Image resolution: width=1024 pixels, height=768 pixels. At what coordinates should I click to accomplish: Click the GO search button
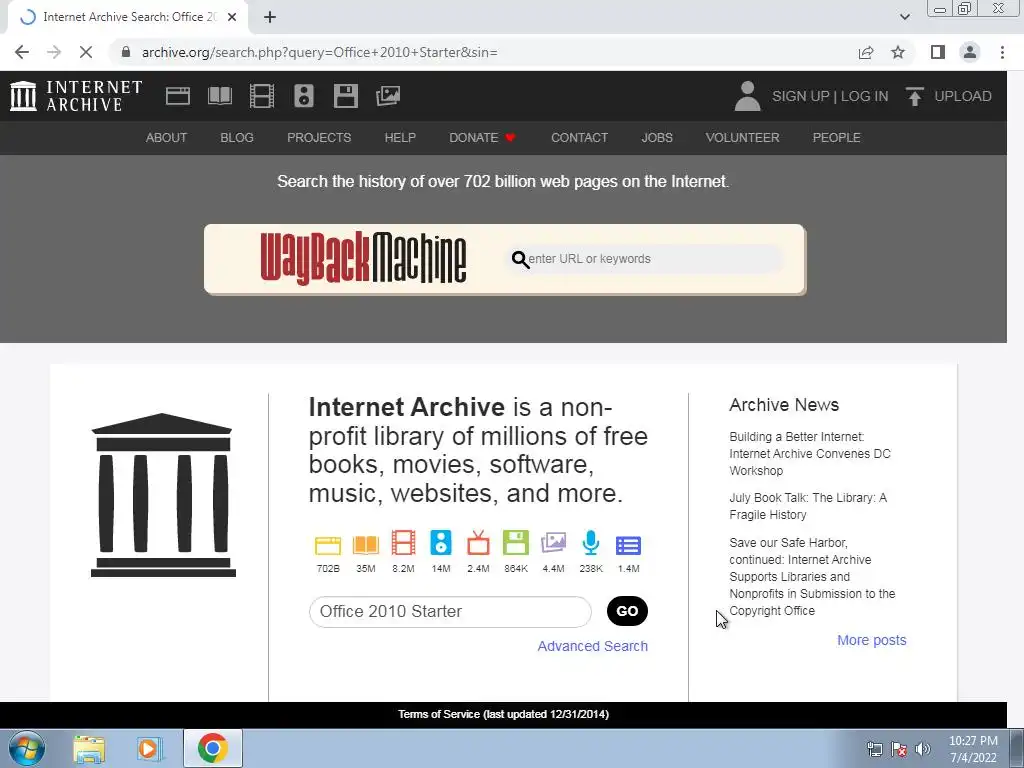(627, 611)
